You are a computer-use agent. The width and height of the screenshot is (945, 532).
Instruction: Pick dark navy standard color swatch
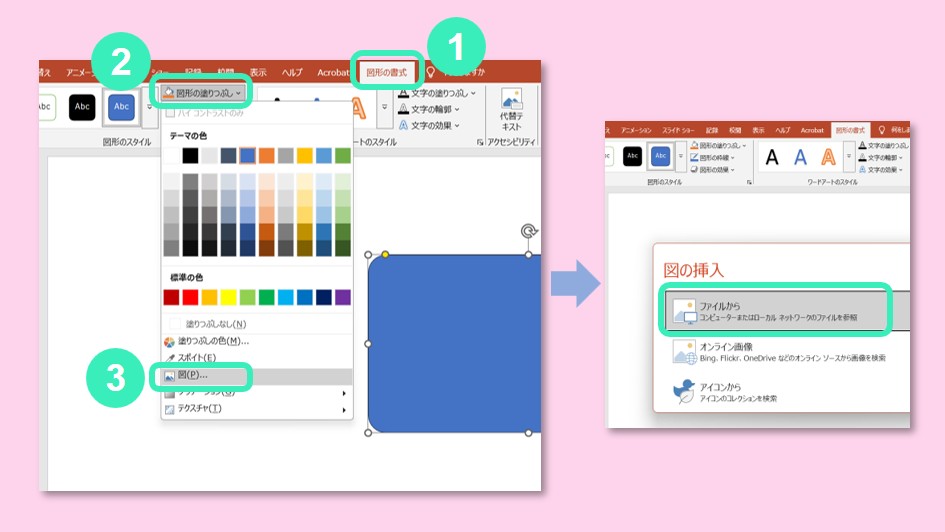pyautogui.click(x=324, y=297)
